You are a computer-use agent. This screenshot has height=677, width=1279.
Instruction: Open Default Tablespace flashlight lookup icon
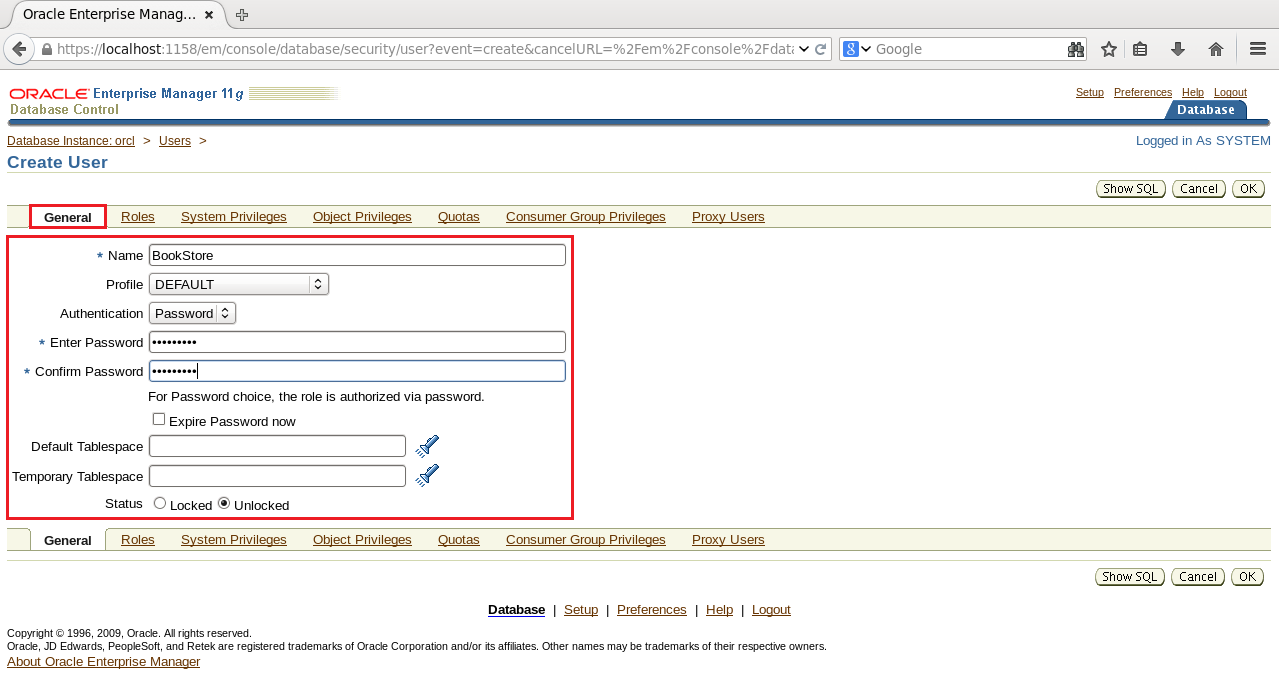point(427,446)
